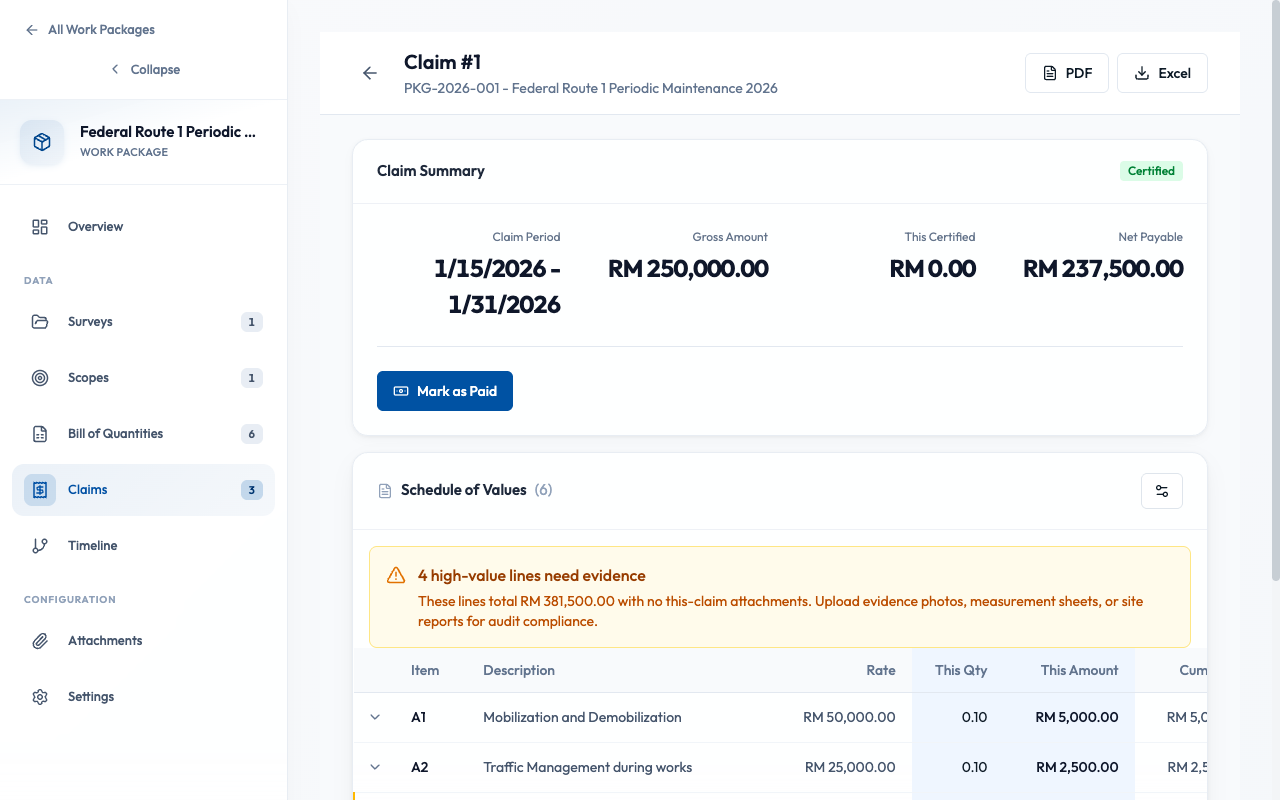
Task: Click the work package cube icon
Action: pos(41,141)
